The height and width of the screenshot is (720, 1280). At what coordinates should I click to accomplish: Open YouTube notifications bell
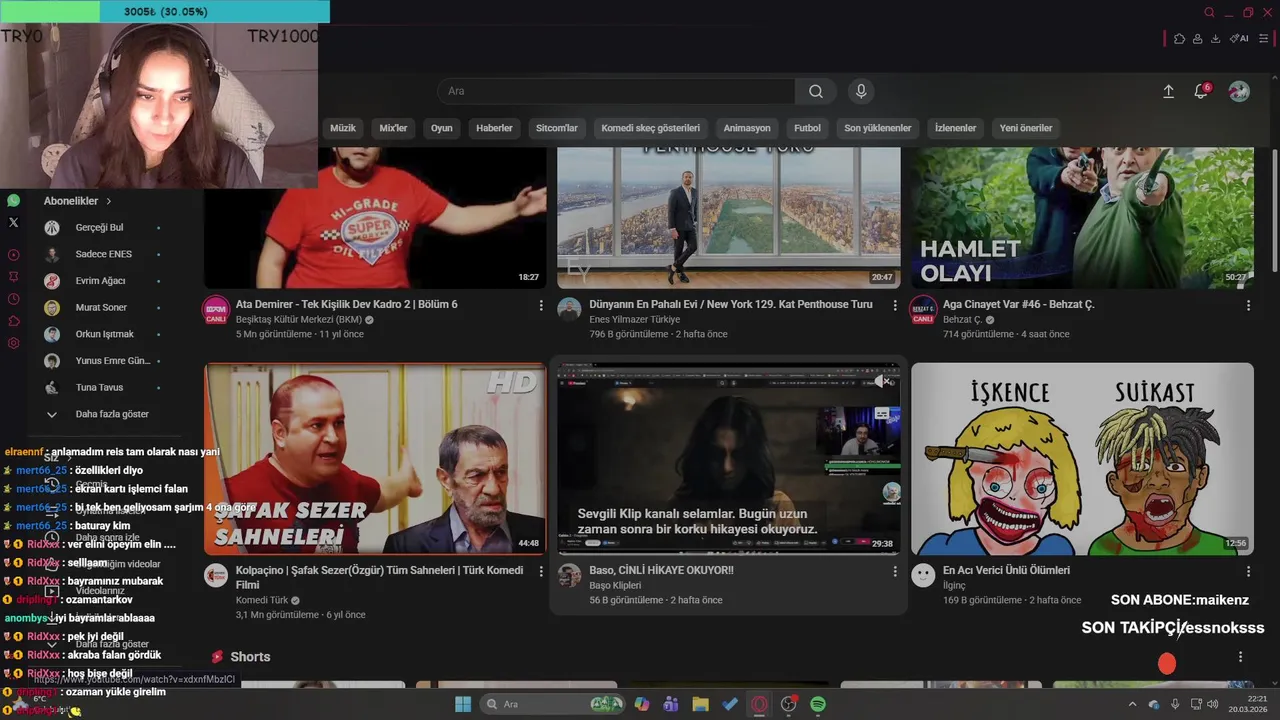1201,91
